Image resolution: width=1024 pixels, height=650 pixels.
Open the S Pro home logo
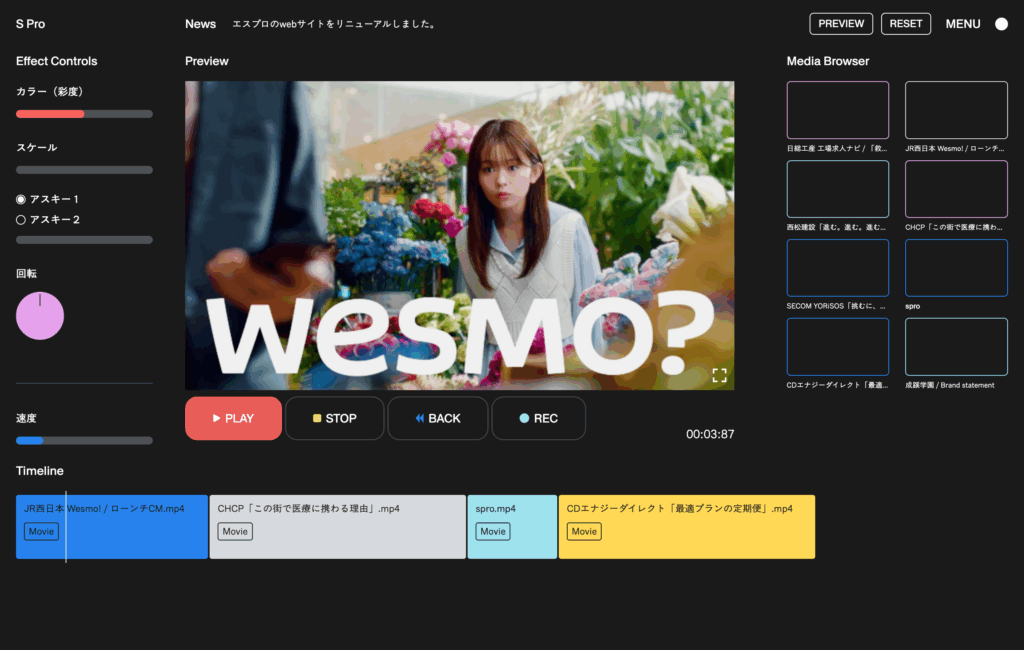coord(31,24)
